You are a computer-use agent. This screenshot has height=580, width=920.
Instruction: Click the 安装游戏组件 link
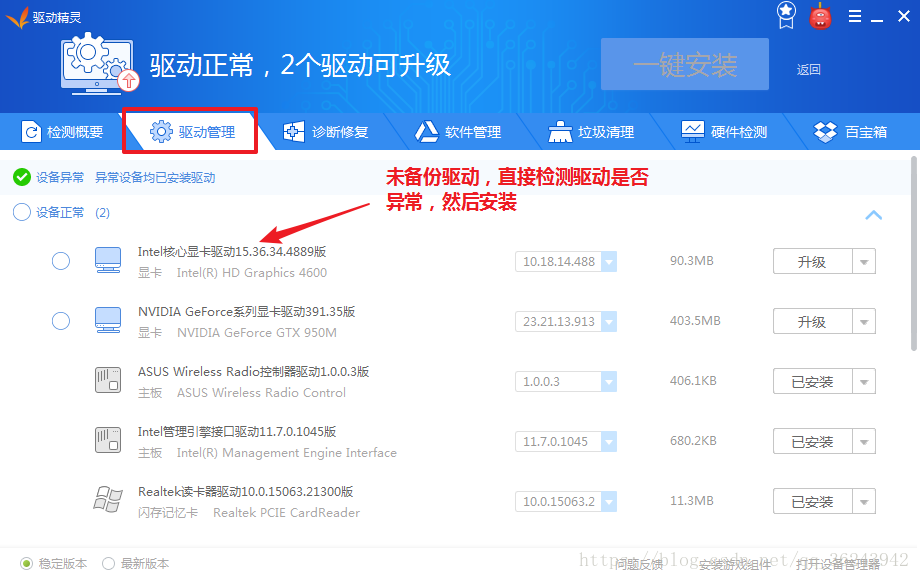point(735,564)
